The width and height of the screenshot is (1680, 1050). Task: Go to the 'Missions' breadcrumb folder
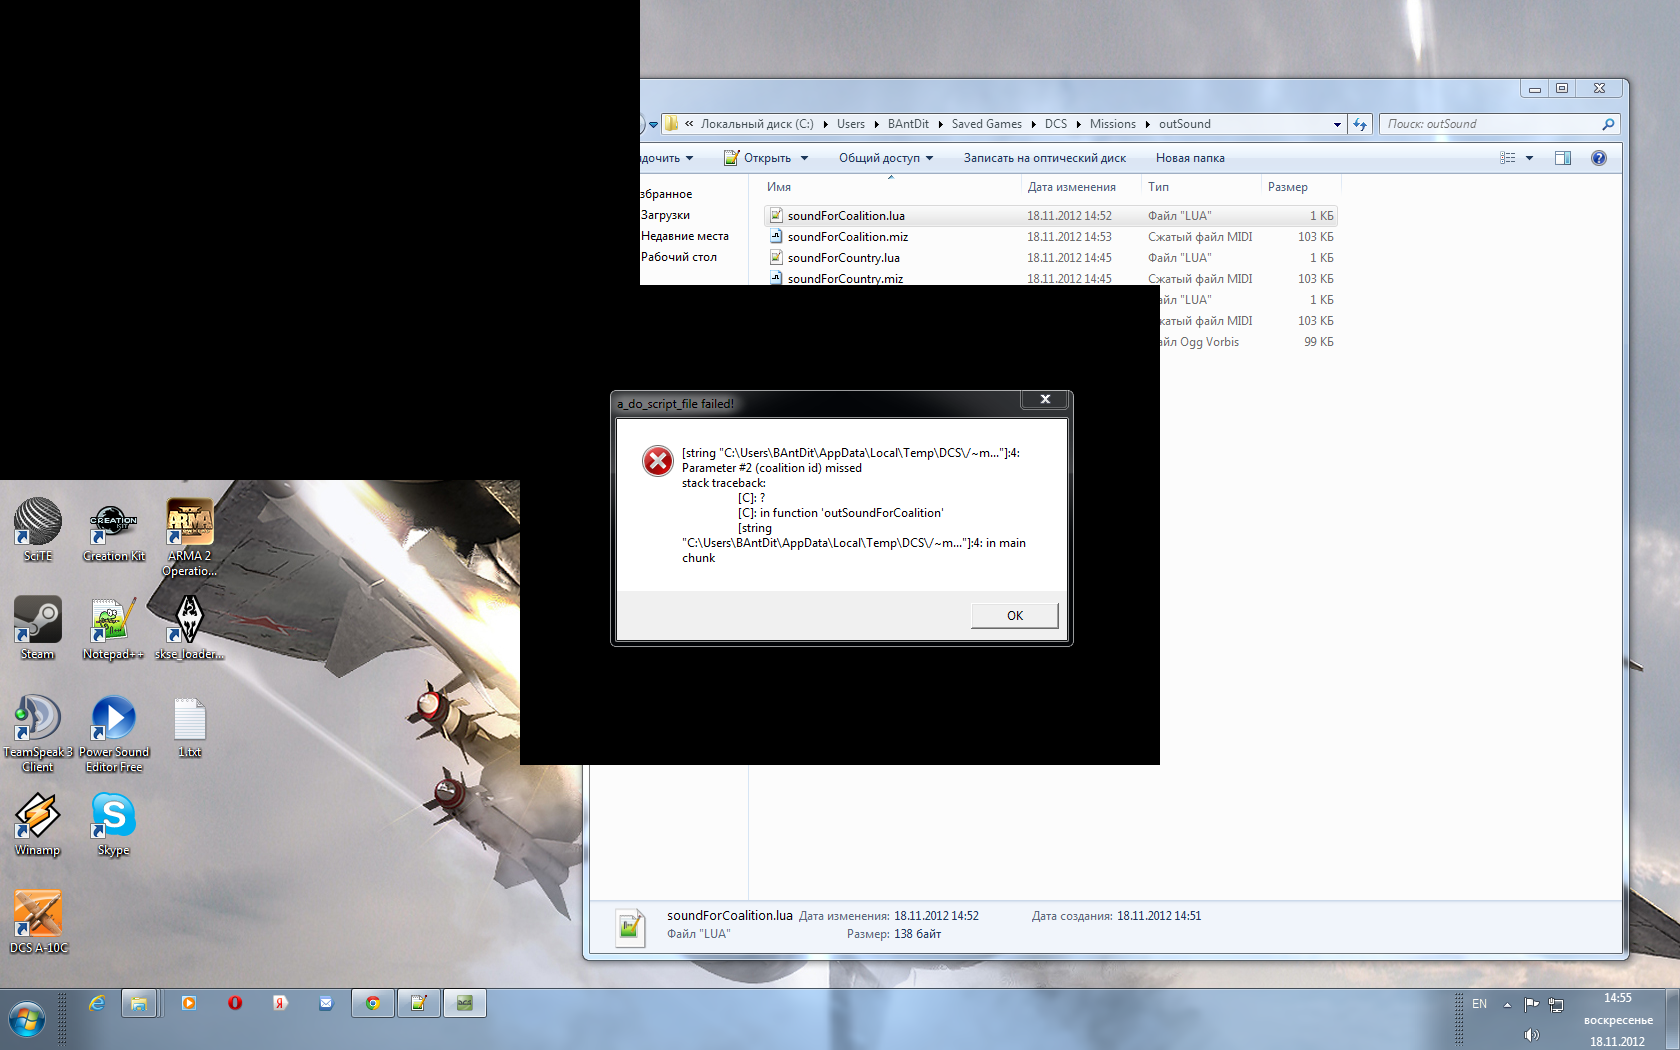tap(1112, 124)
